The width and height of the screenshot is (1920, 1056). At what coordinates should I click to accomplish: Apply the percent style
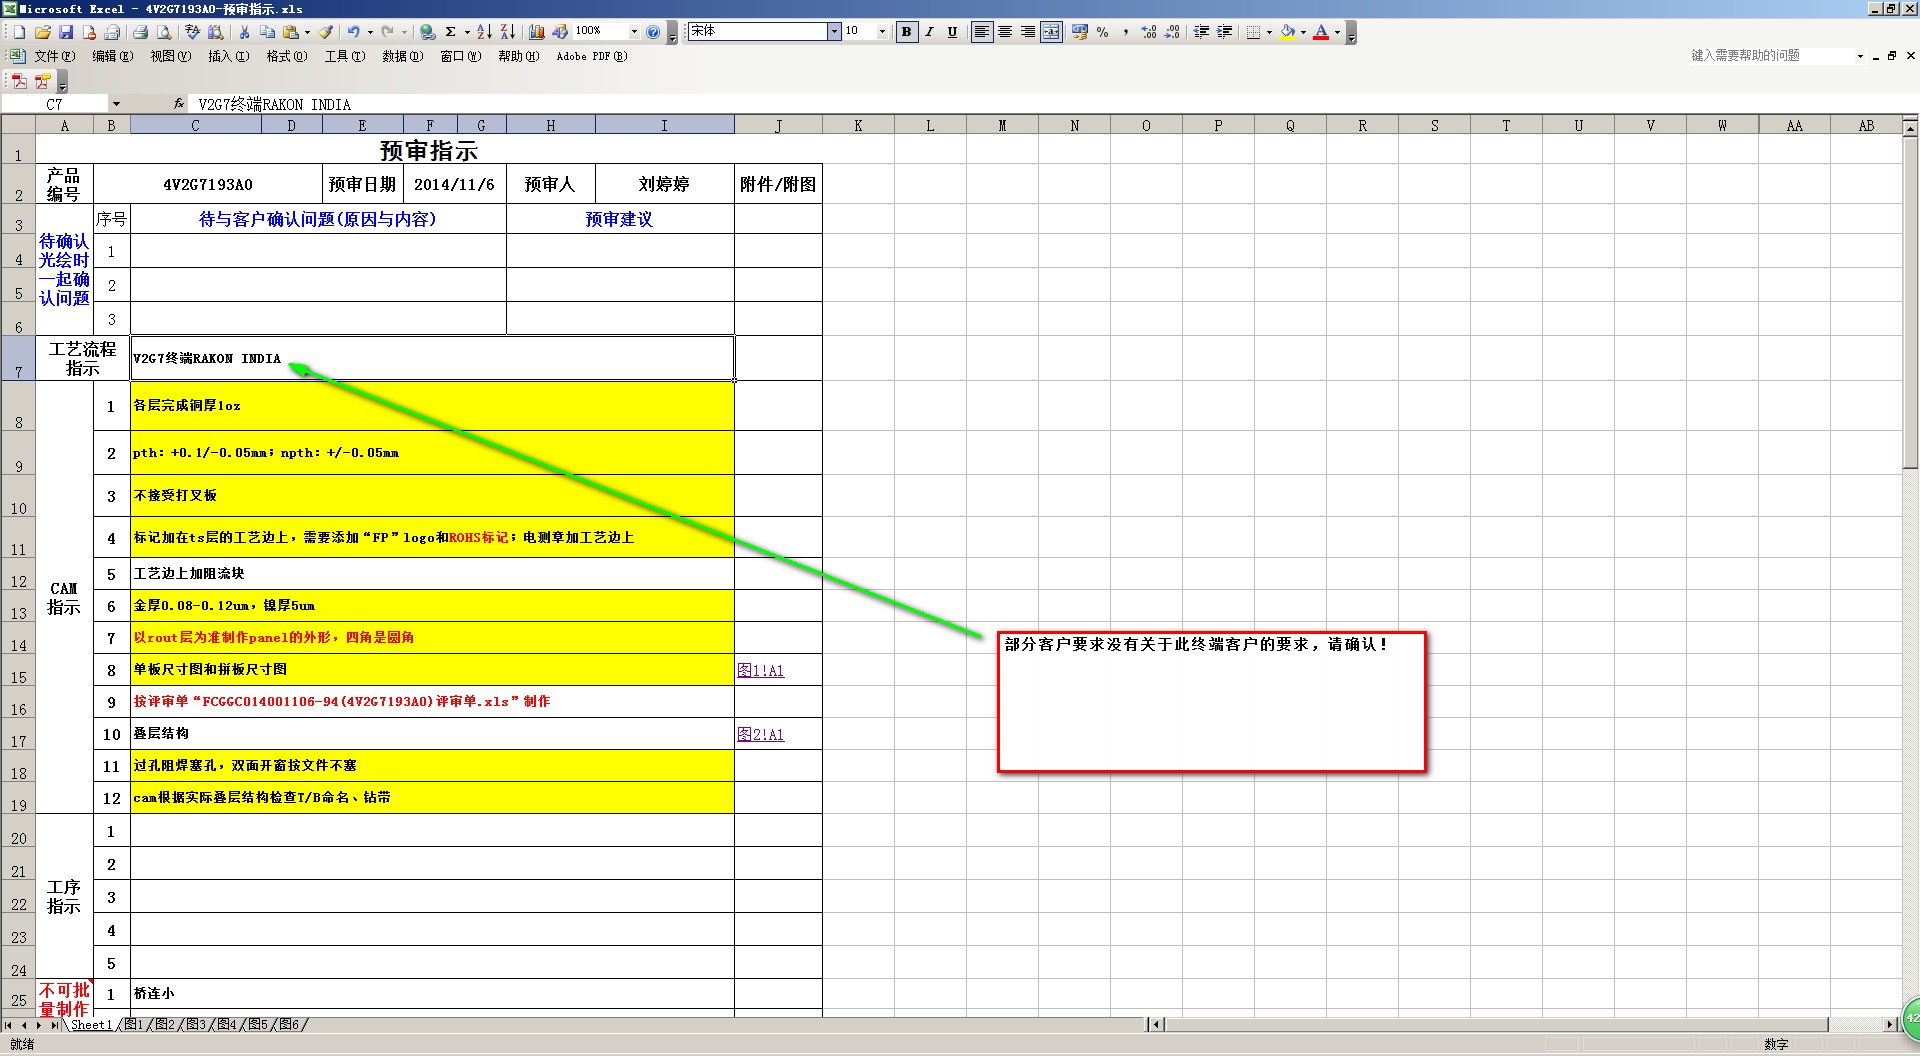tap(1102, 32)
